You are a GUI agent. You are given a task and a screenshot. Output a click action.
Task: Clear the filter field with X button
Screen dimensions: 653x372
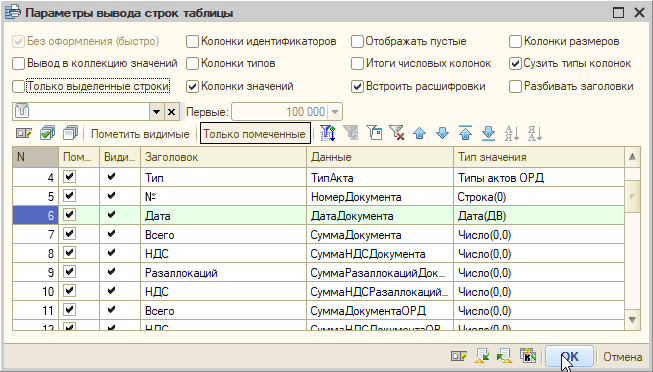tap(172, 112)
